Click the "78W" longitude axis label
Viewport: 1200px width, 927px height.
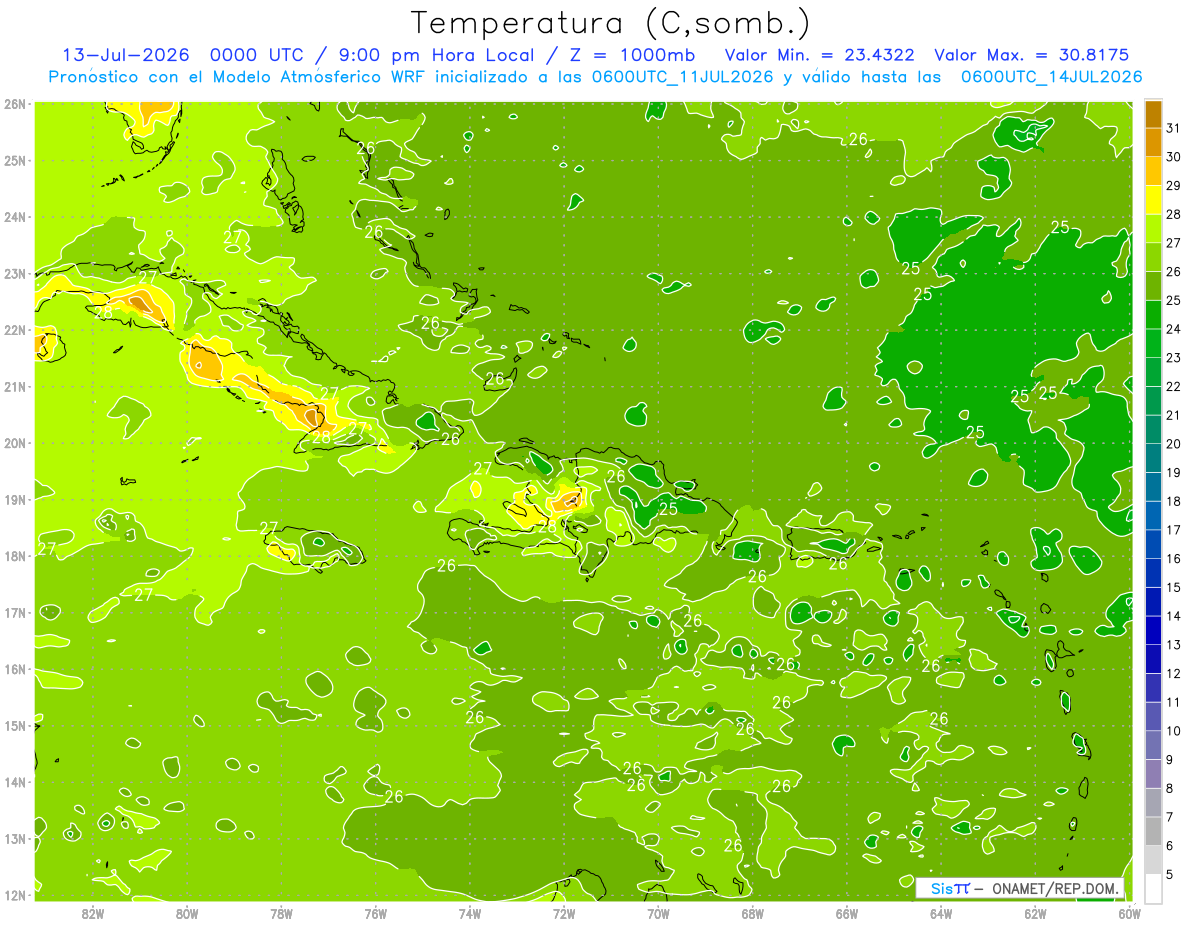pyautogui.click(x=281, y=913)
